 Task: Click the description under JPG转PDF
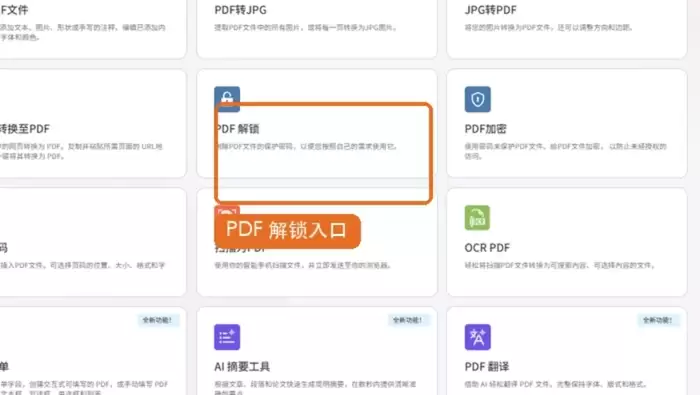[x=549, y=27]
